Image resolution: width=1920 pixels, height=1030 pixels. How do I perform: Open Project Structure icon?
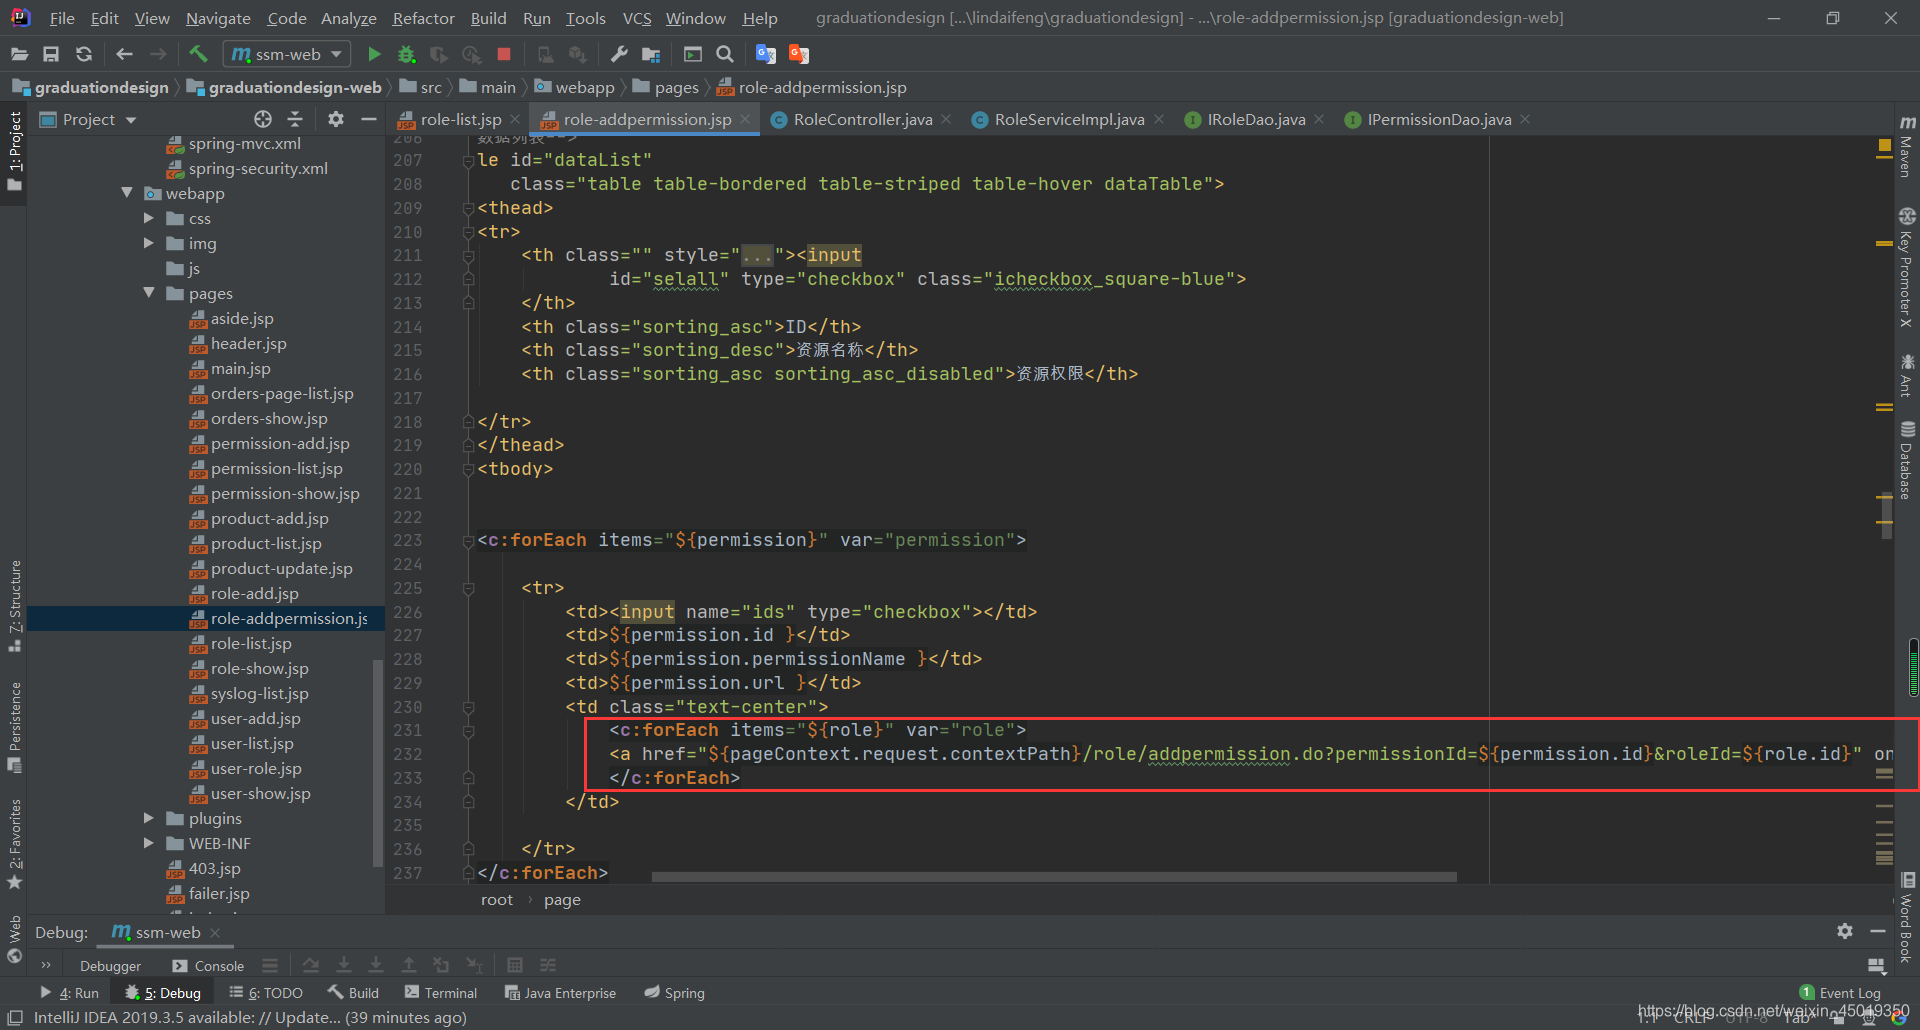[x=651, y=54]
